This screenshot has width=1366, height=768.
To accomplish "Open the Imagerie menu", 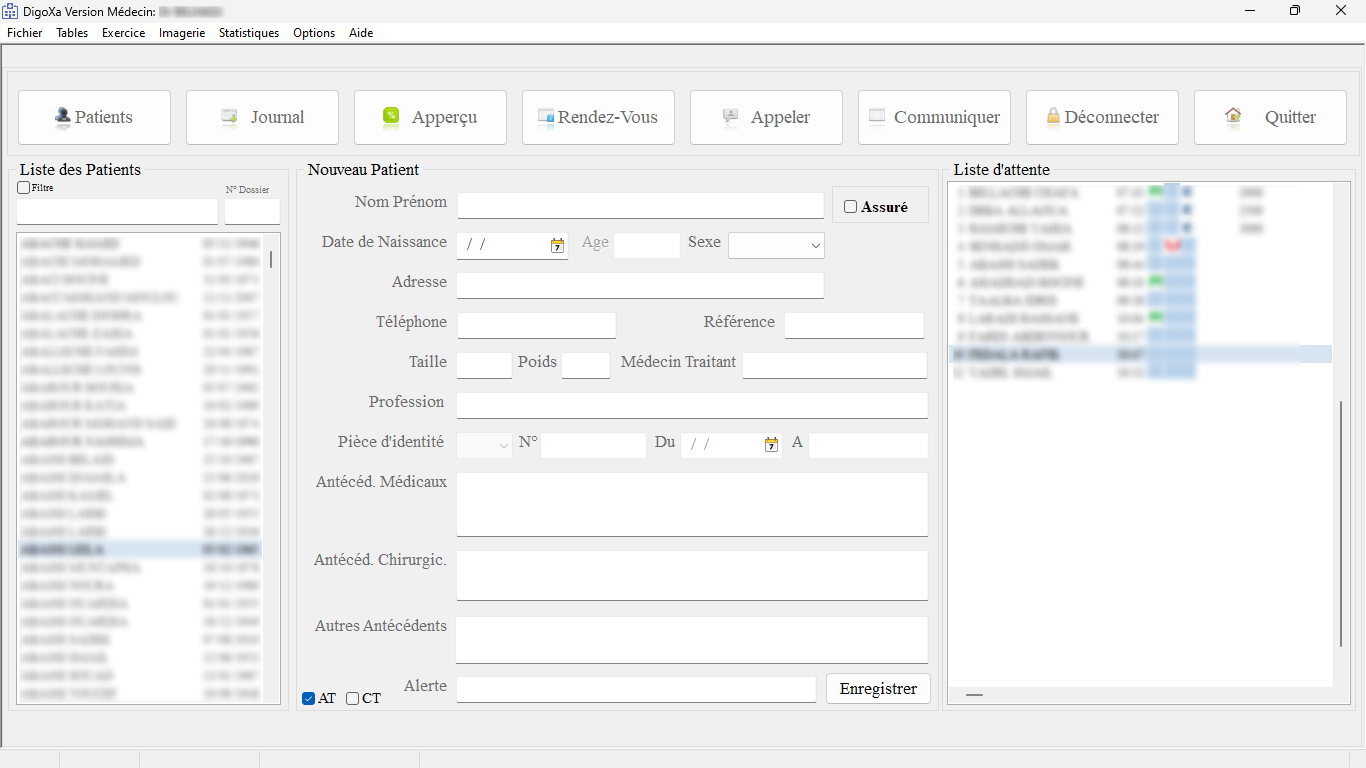I will (x=182, y=33).
